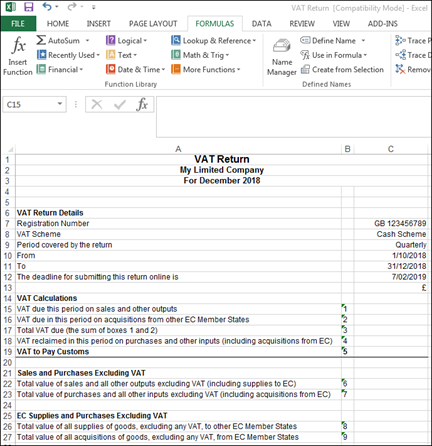Click the Excel application icon in title bar

coord(10,7)
